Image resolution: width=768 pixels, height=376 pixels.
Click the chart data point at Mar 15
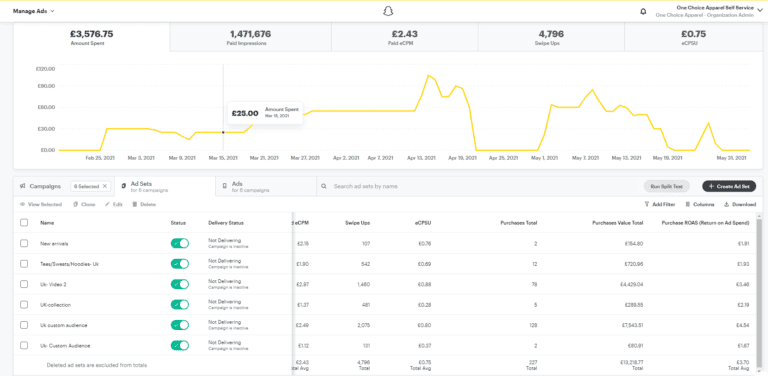coord(223,132)
